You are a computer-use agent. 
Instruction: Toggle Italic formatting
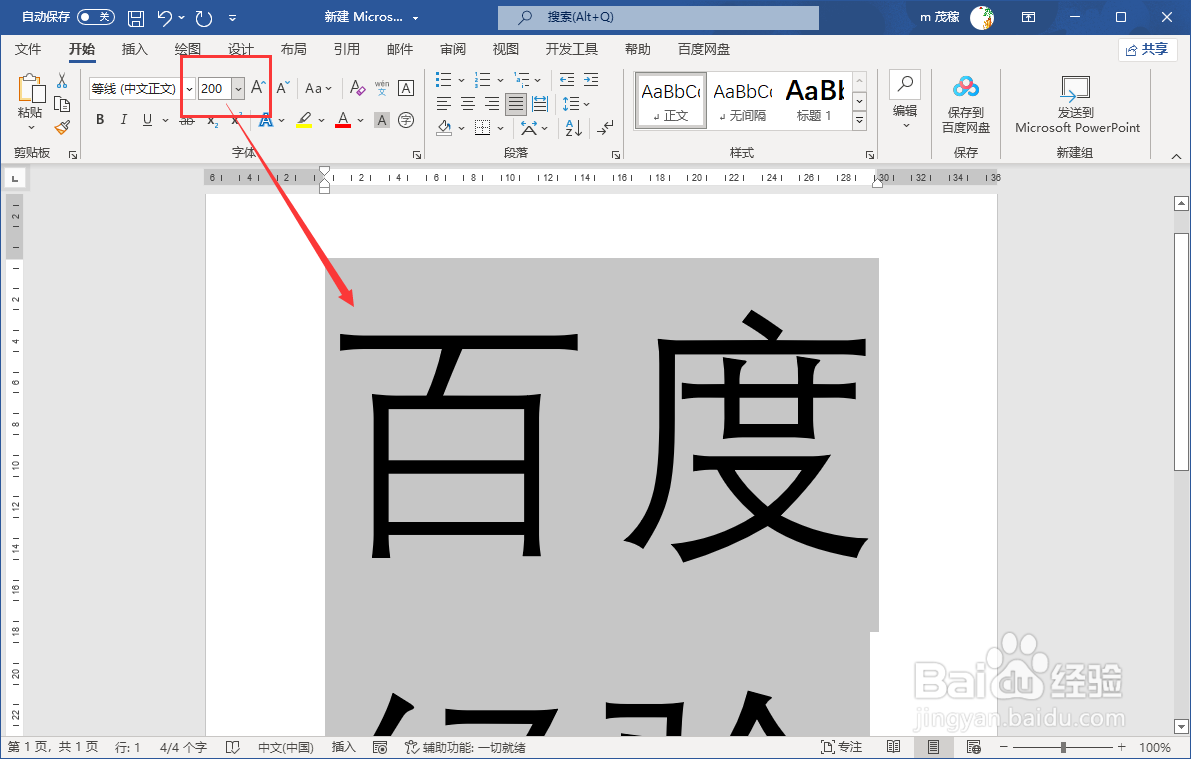pyautogui.click(x=124, y=119)
